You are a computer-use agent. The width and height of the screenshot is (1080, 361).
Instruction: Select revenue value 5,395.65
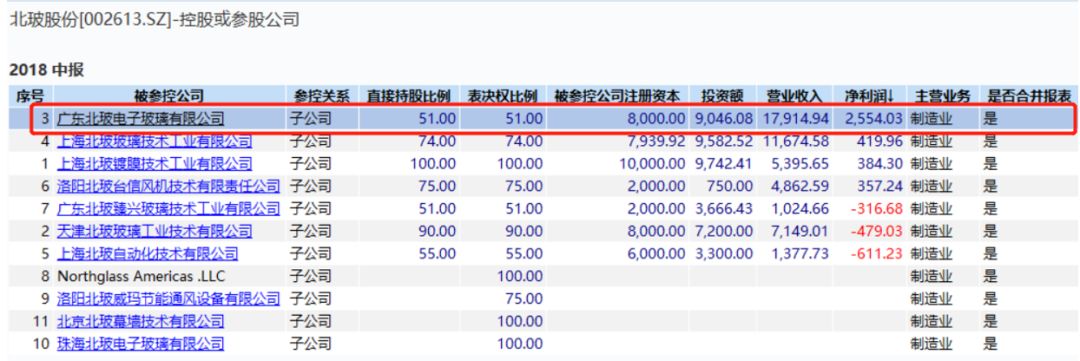point(800,164)
